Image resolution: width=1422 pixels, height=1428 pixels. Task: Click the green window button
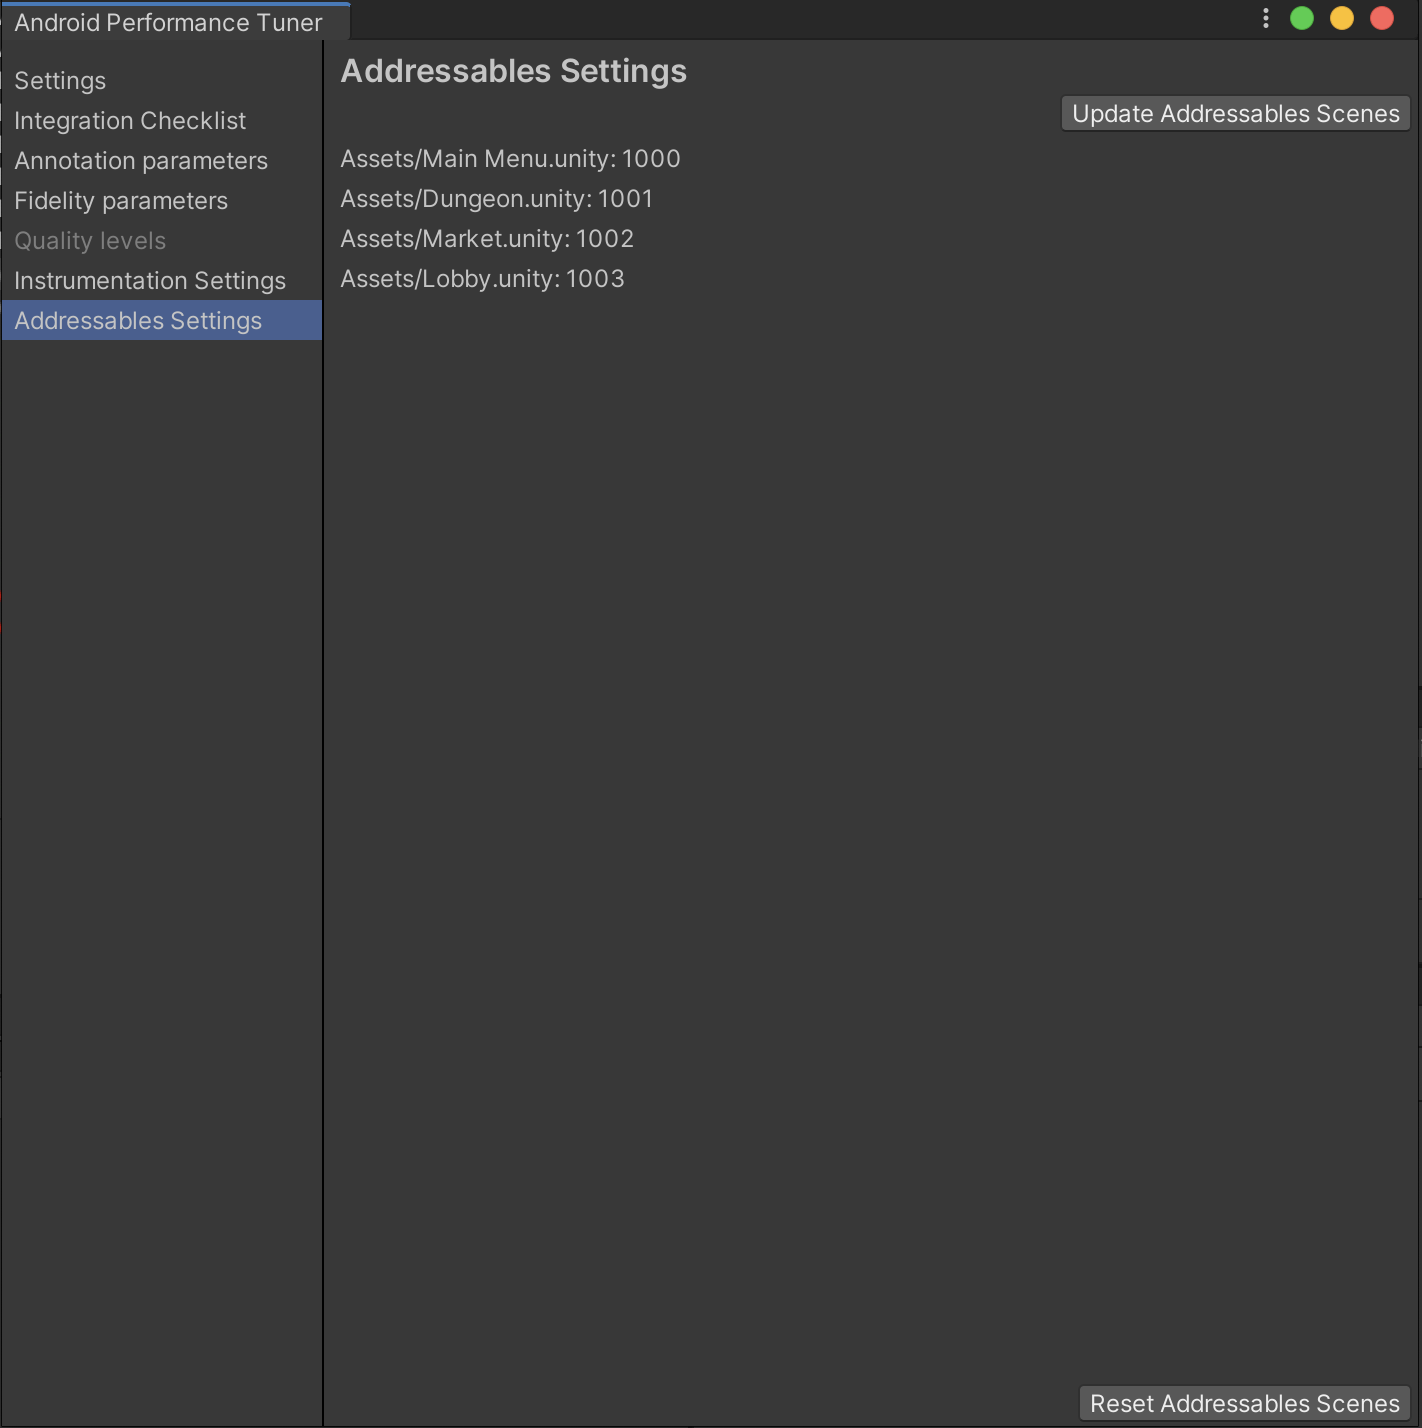[1302, 19]
